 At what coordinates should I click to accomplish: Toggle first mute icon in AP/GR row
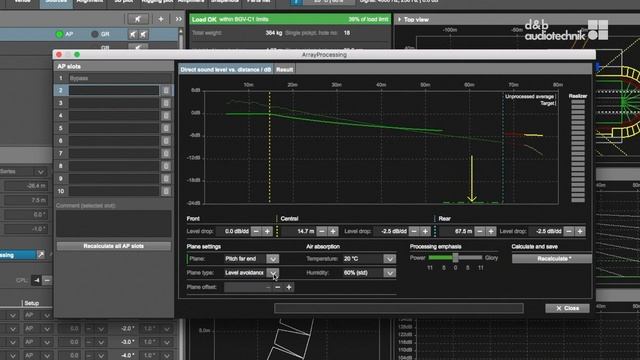(133, 34)
